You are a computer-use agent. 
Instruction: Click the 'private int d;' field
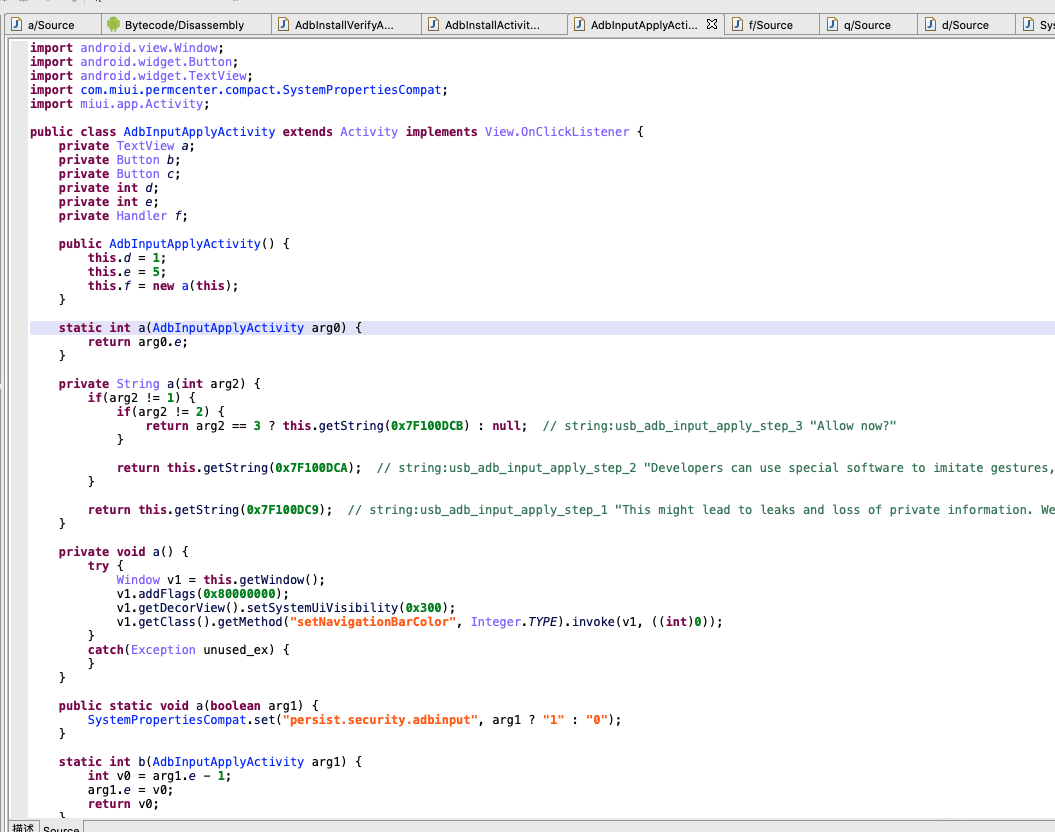108,188
